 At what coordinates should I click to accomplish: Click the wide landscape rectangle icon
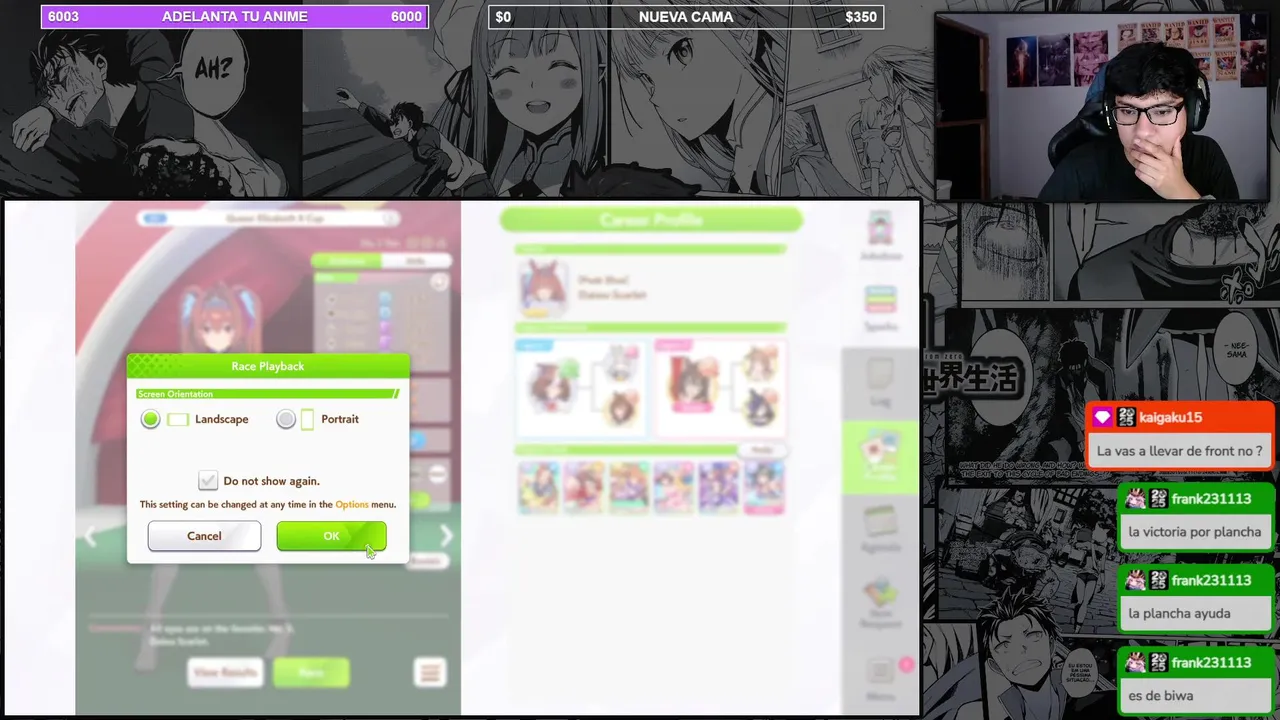(178, 419)
